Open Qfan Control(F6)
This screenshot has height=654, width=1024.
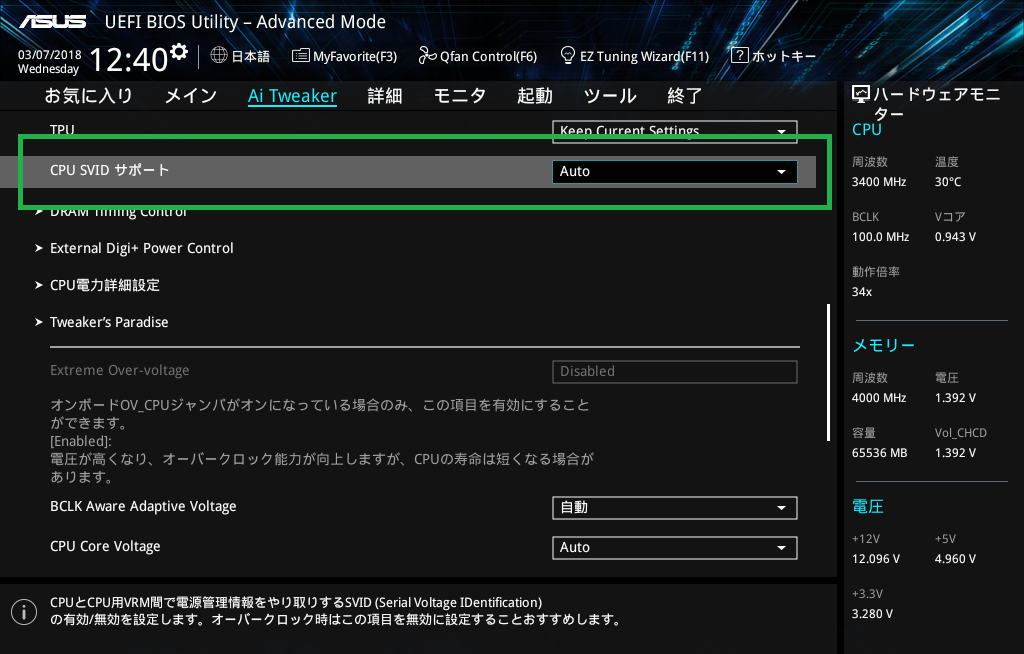[477, 56]
